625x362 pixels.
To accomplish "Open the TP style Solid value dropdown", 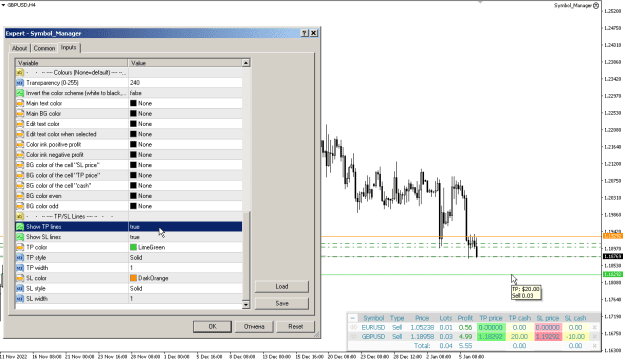I will pos(185,258).
